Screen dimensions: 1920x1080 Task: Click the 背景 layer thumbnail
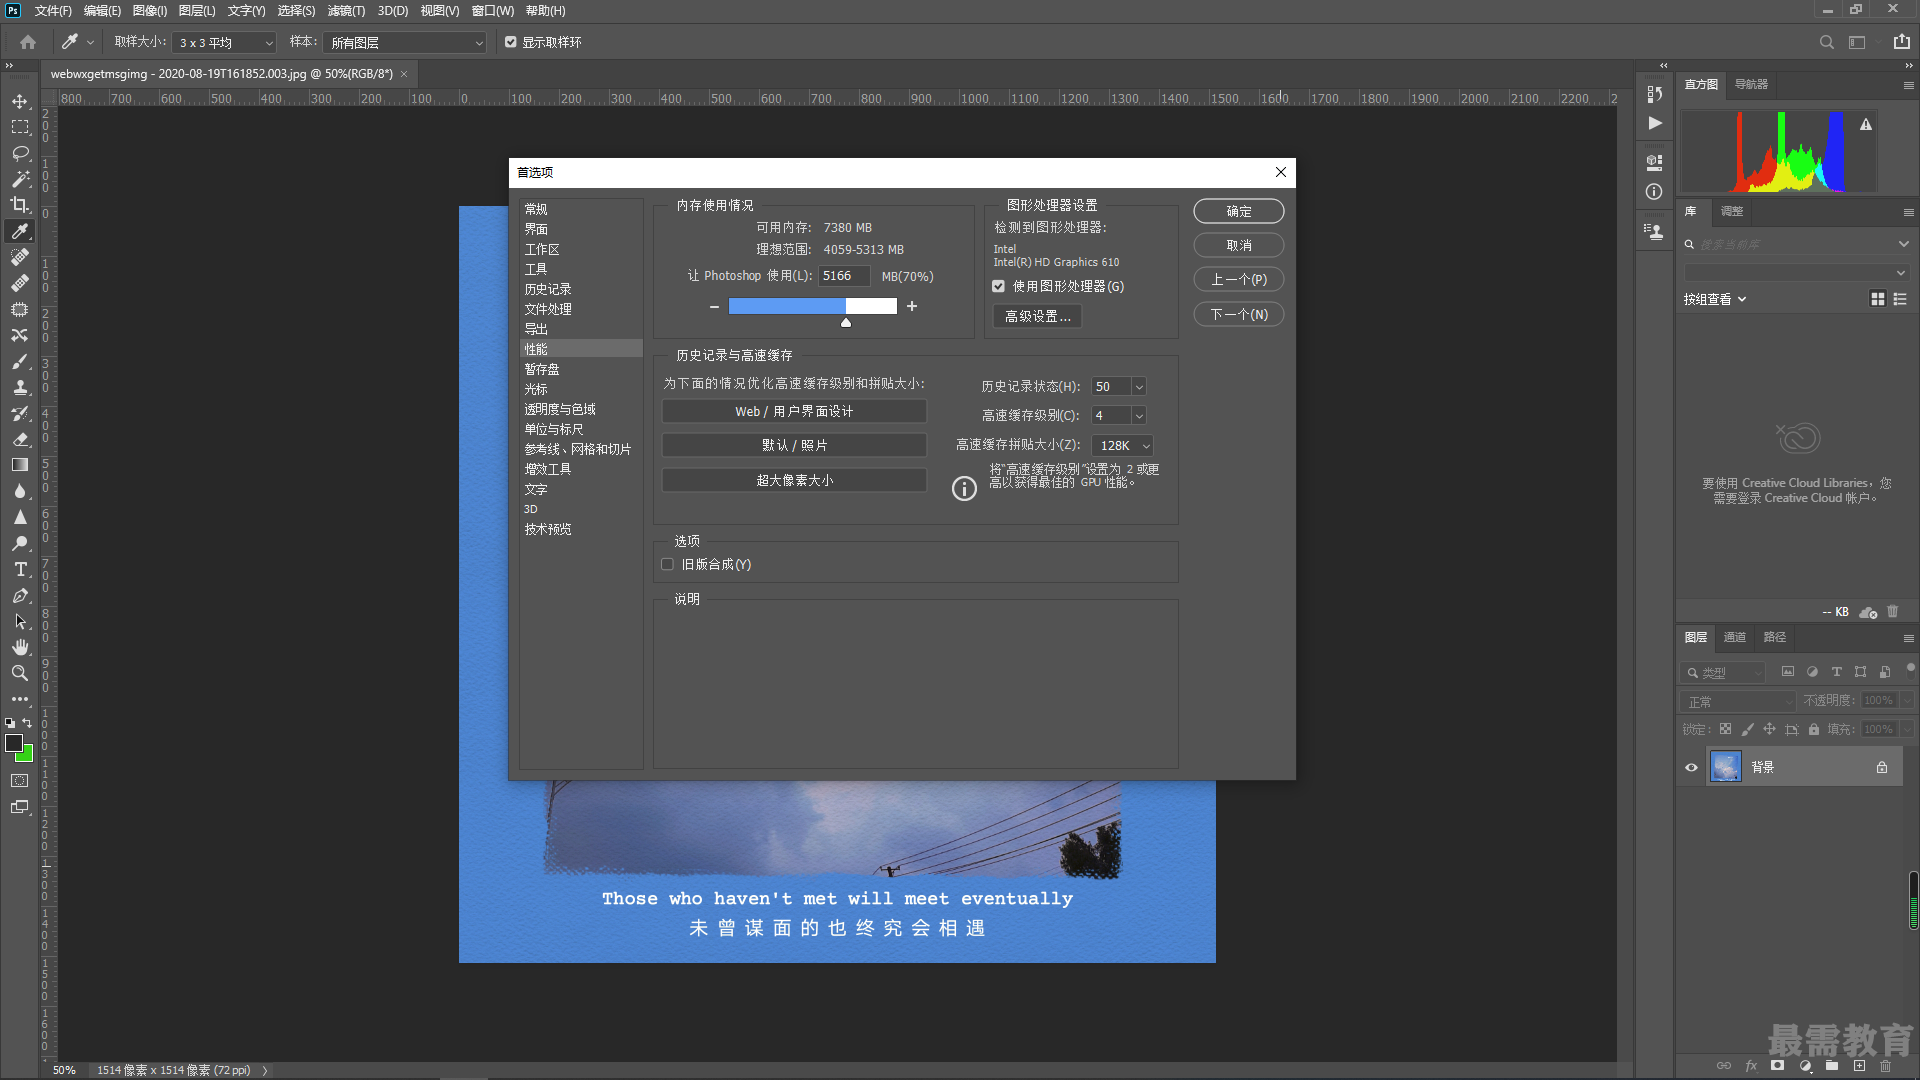click(1726, 767)
